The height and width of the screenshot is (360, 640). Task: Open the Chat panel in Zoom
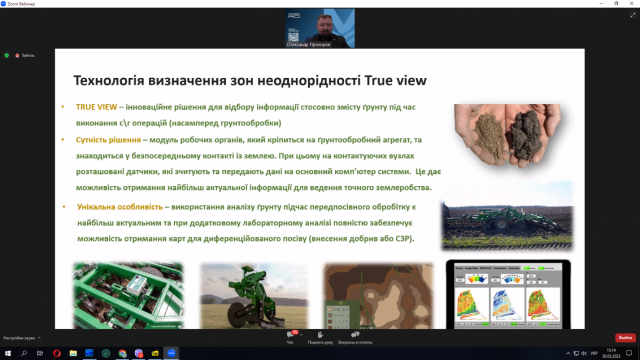[x=290, y=337]
